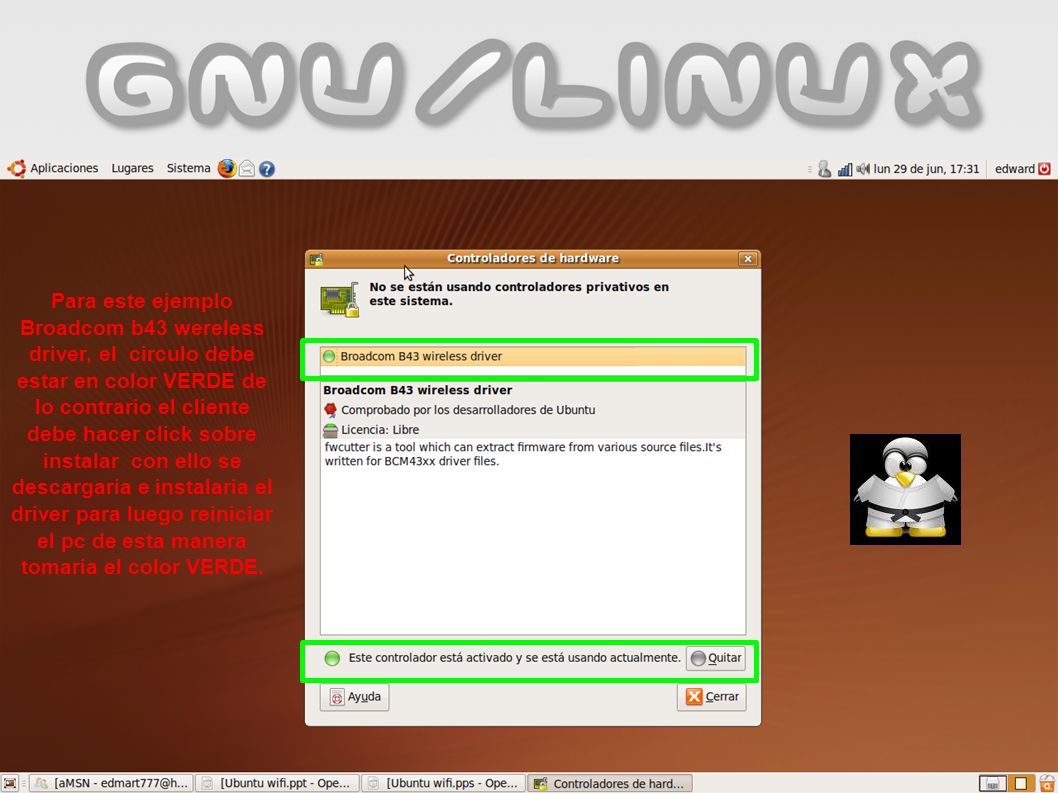Click the edward user switcher

pyautogui.click(x=1015, y=169)
